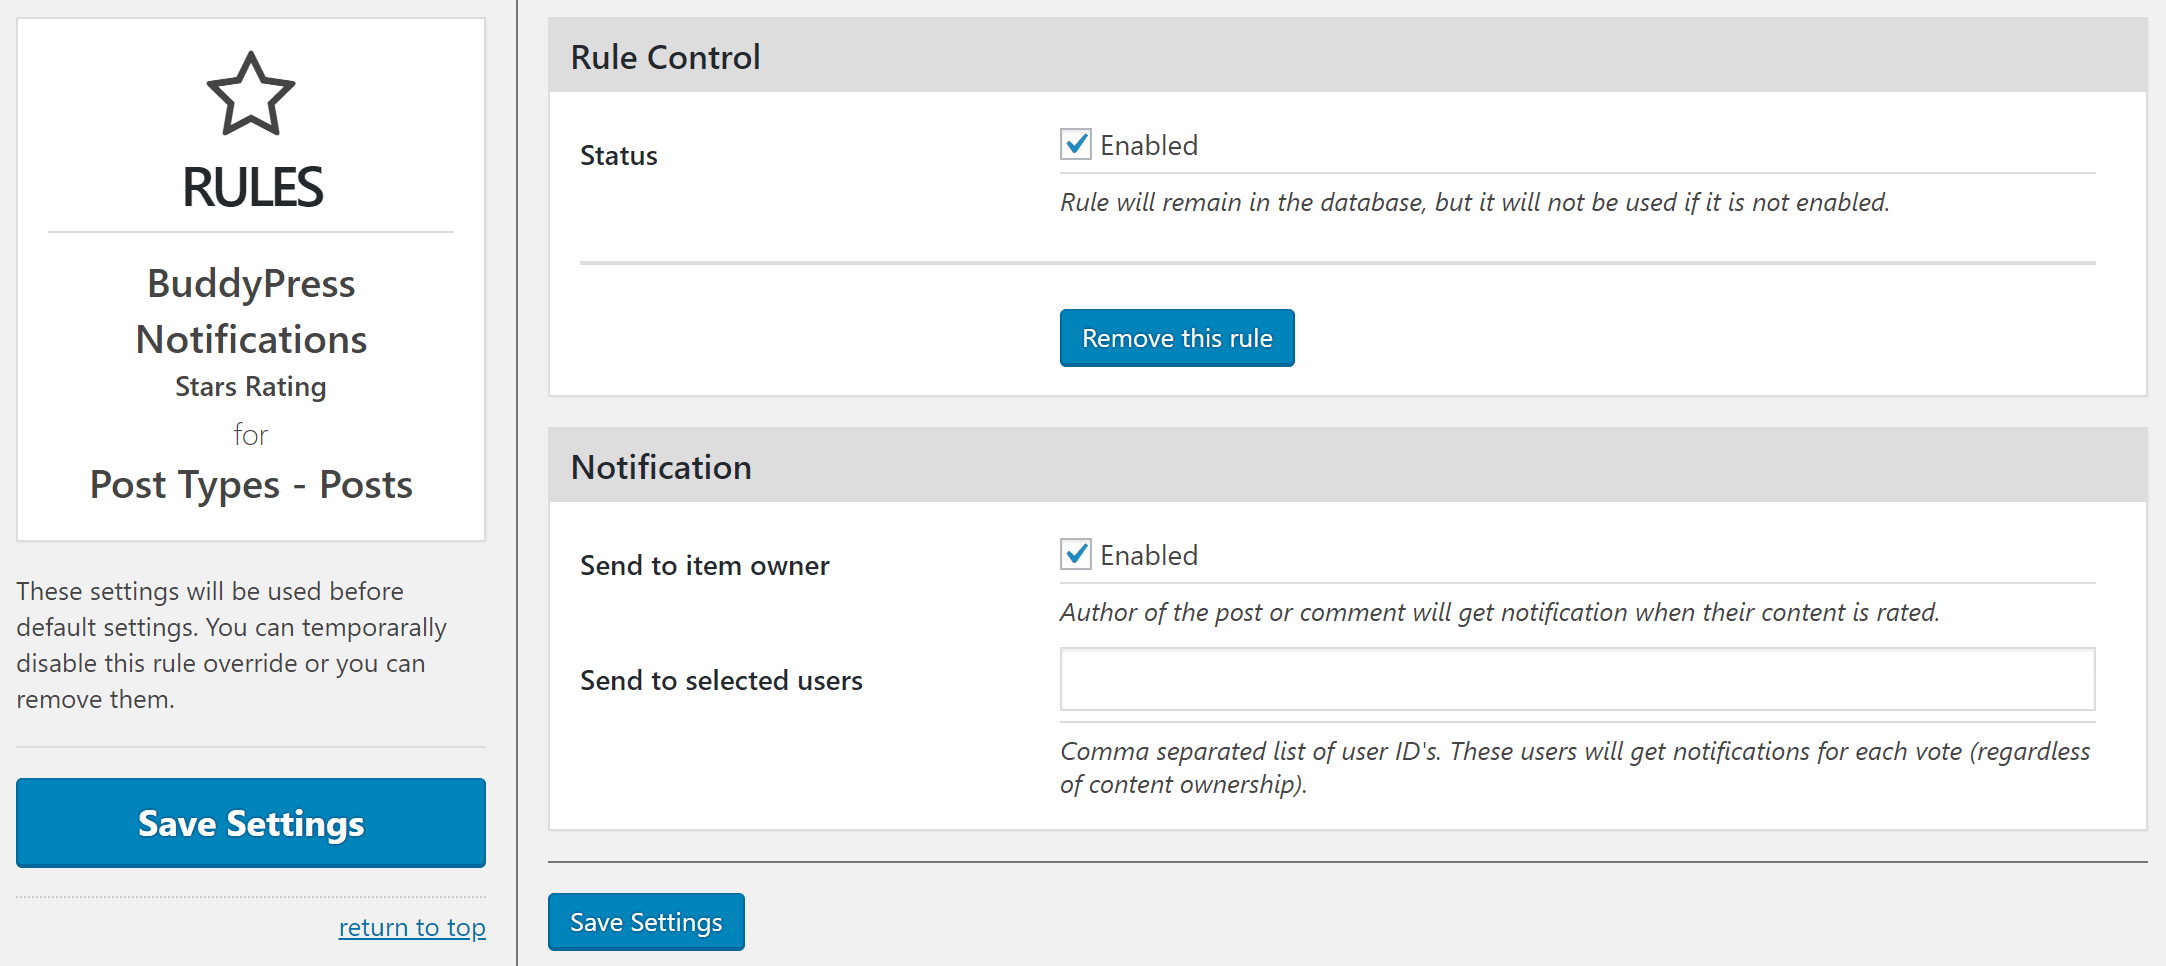Click the BuddyPress Notifications title text

click(x=251, y=311)
